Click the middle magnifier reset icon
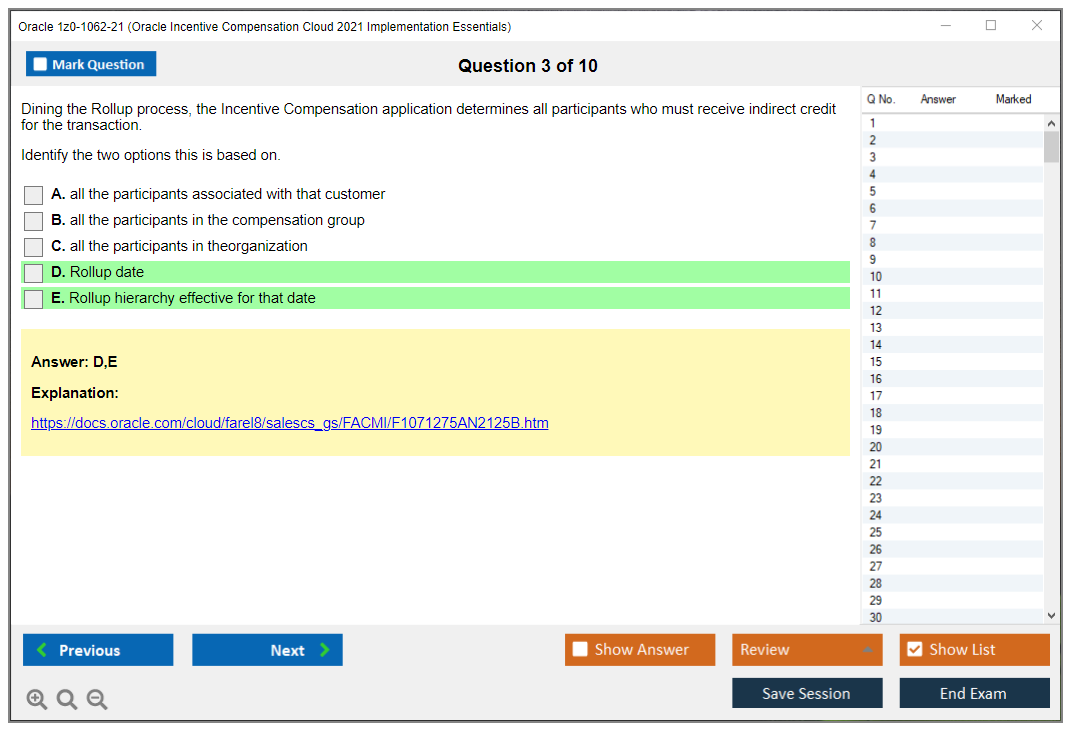This screenshot has width=1075, height=735. pos(66,699)
